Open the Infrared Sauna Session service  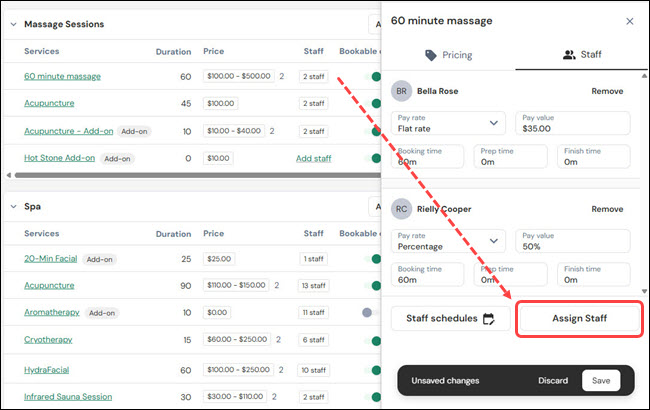point(68,397)
